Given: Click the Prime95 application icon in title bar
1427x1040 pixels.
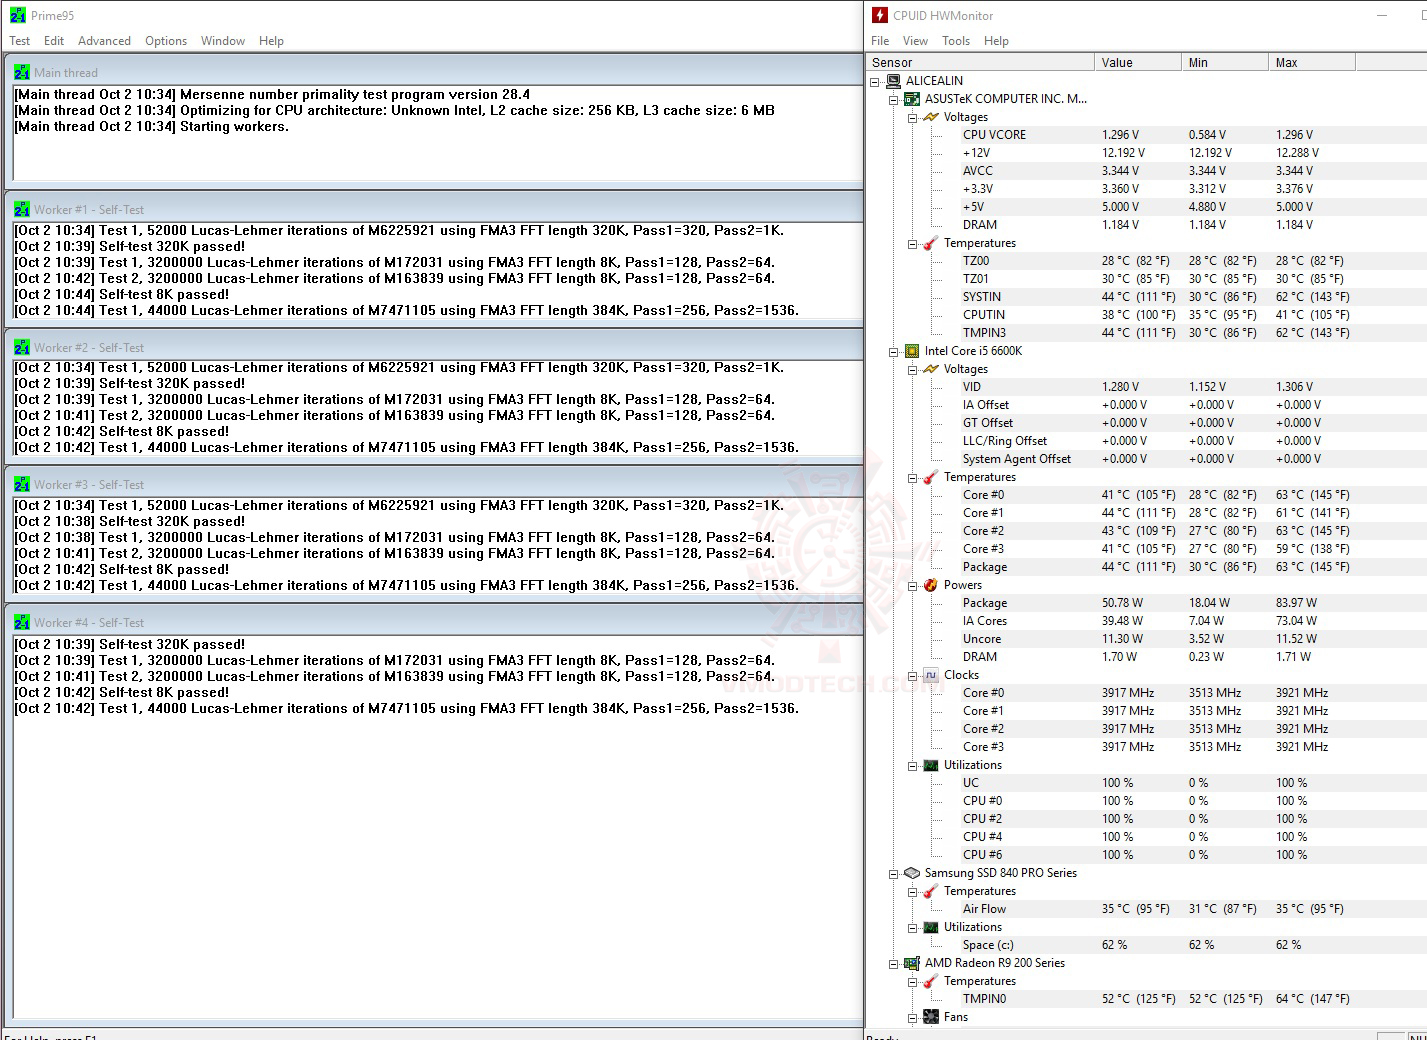Looking at the screenshot, I should pos(17,15).
